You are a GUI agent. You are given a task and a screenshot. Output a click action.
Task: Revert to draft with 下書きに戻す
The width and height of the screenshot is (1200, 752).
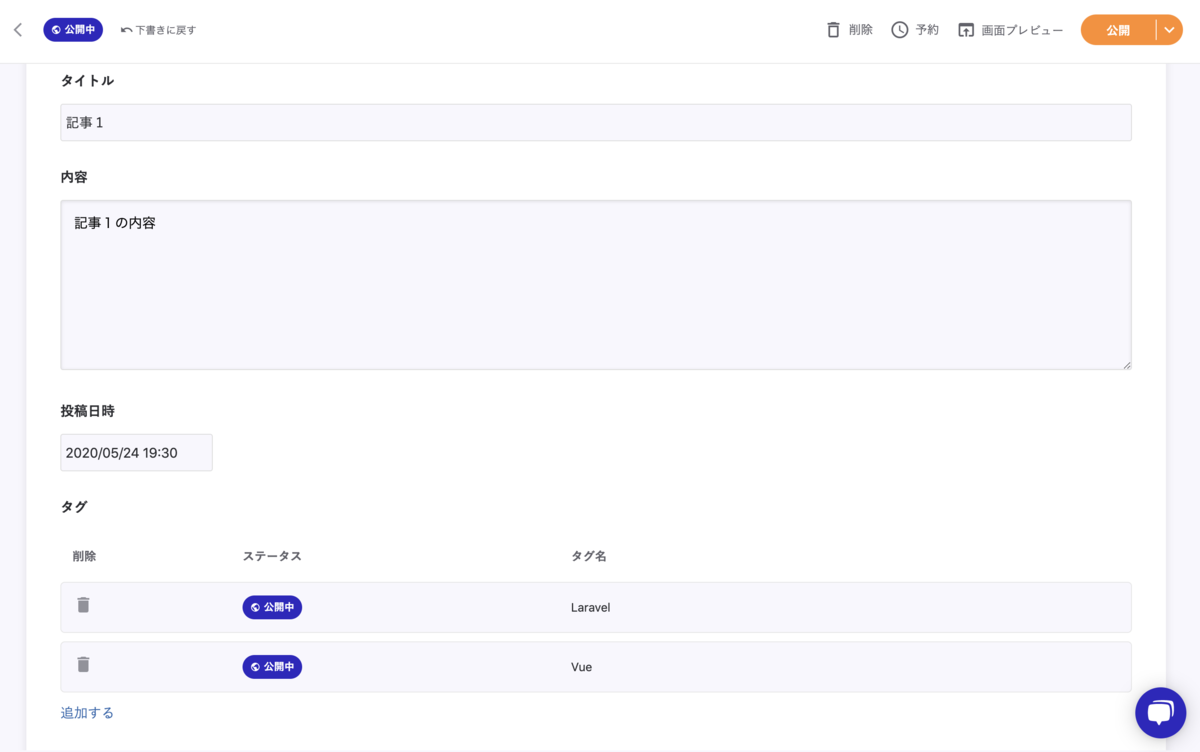[x=158, y=30]
